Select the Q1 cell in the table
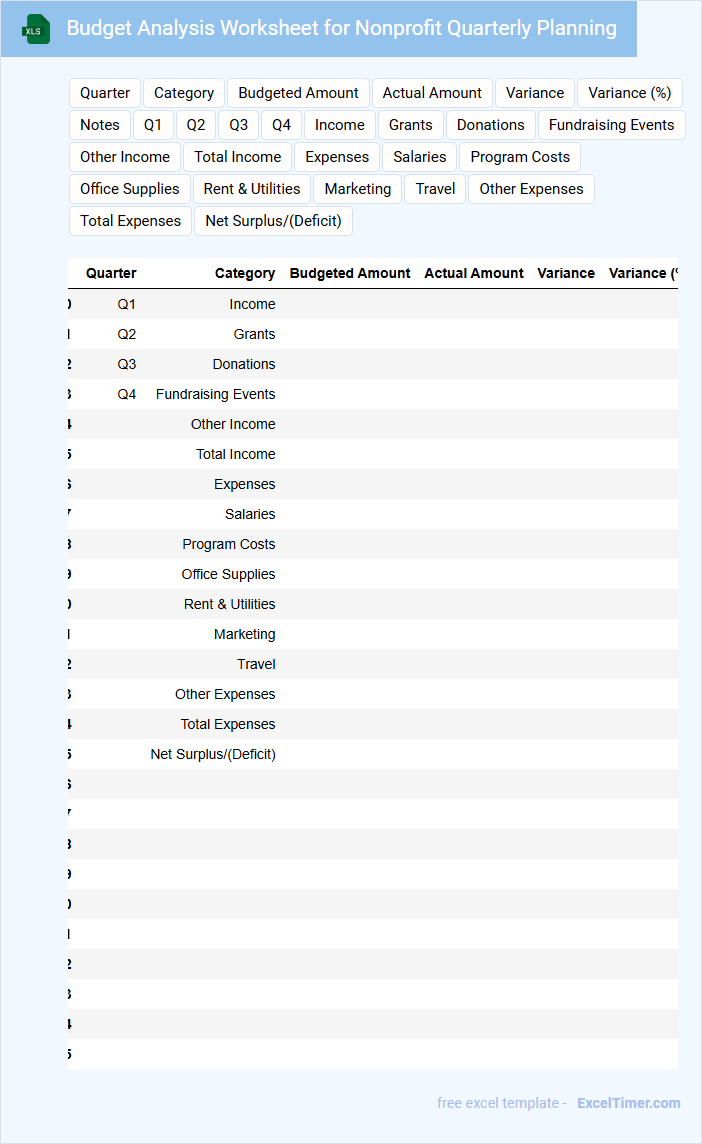 coord(127,304)
